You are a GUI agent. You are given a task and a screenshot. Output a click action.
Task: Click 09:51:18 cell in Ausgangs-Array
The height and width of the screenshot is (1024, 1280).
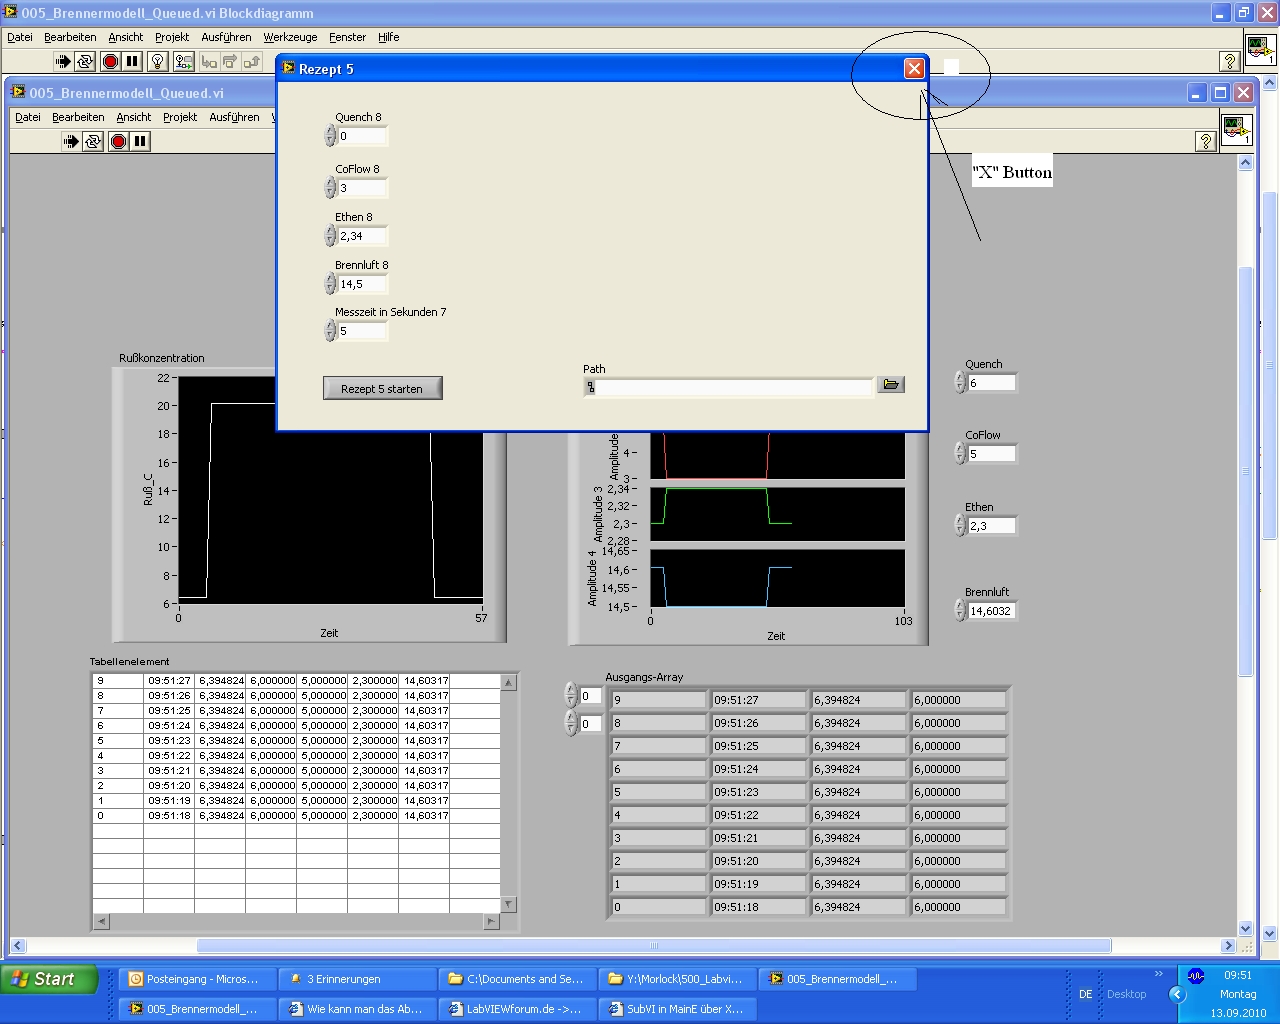[x=758, y=907]
